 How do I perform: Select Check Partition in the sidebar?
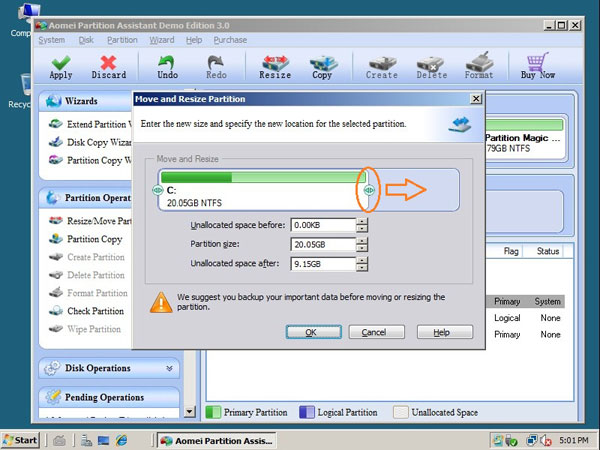click(96, 311)
